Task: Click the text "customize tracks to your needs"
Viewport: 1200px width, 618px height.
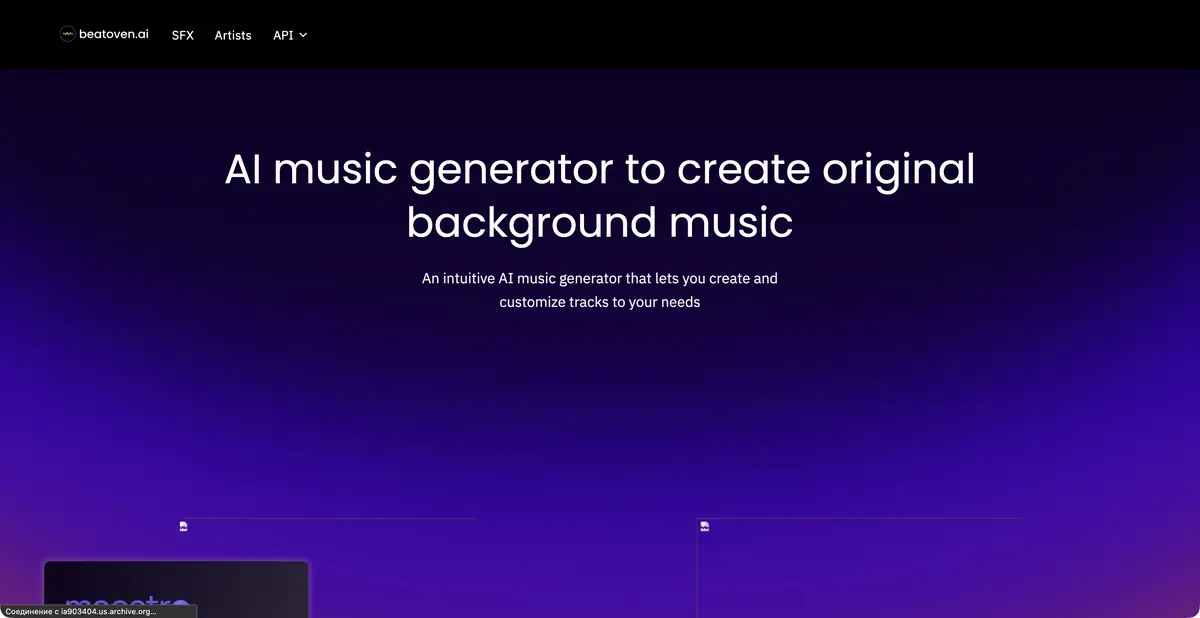Action: (600, 302)
